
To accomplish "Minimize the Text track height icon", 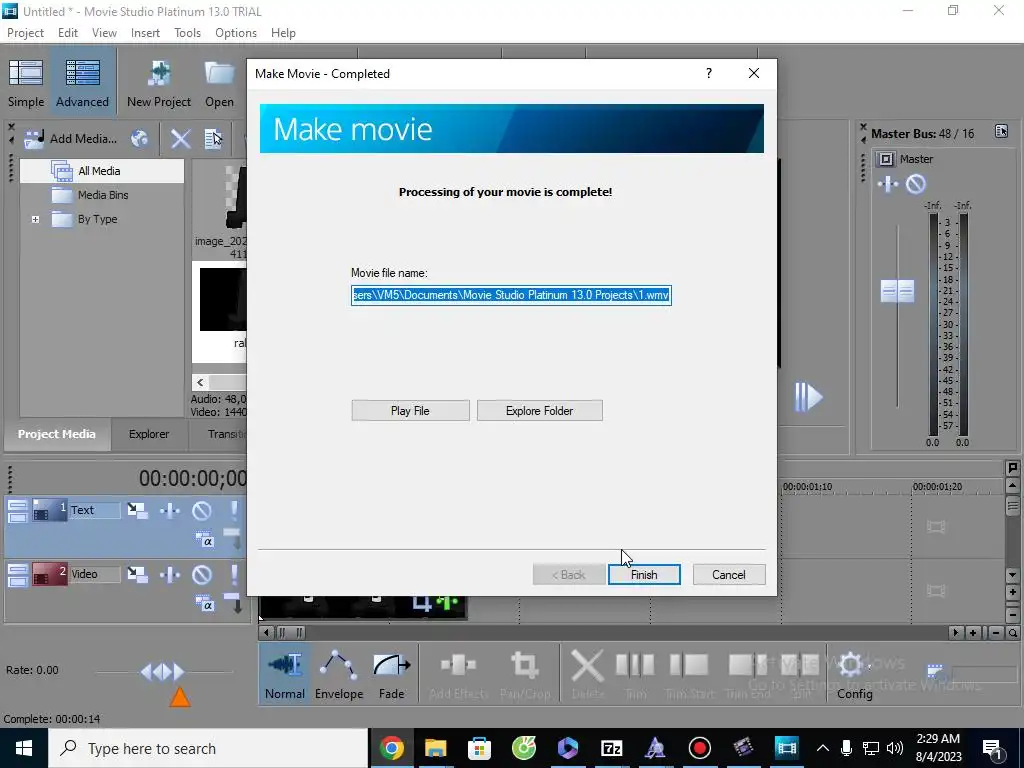I will tap(18, 511).
